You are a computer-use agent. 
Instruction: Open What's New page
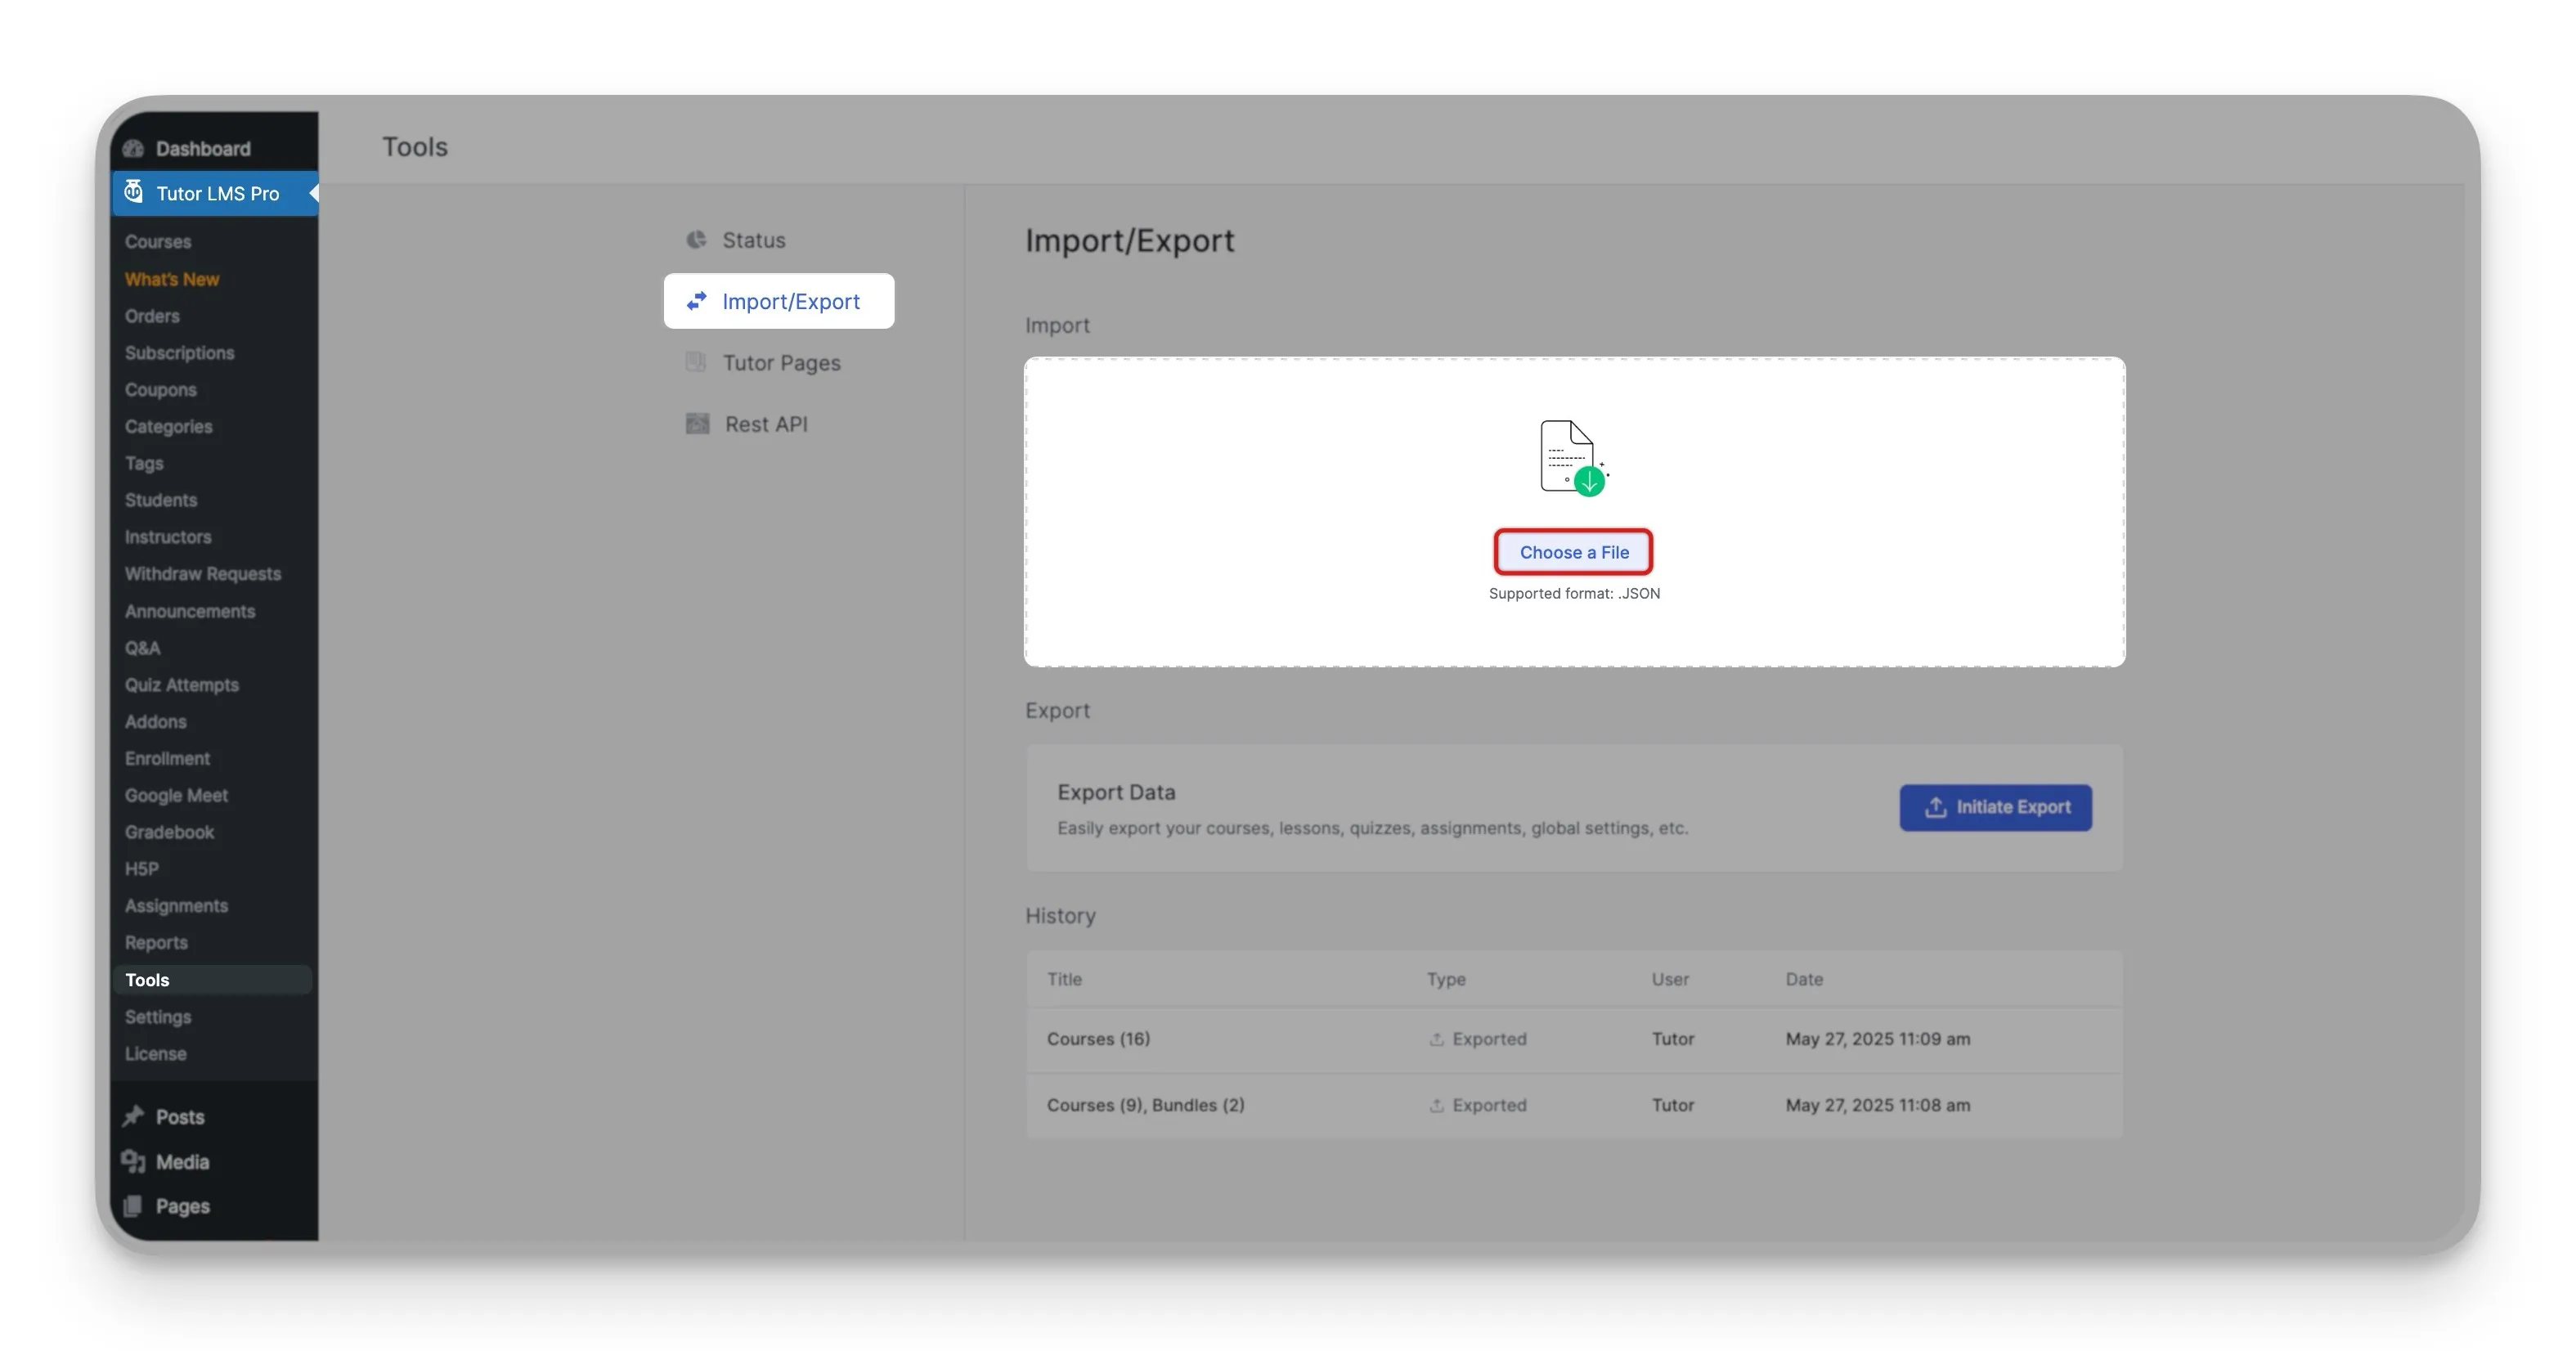tap(172, 279)
